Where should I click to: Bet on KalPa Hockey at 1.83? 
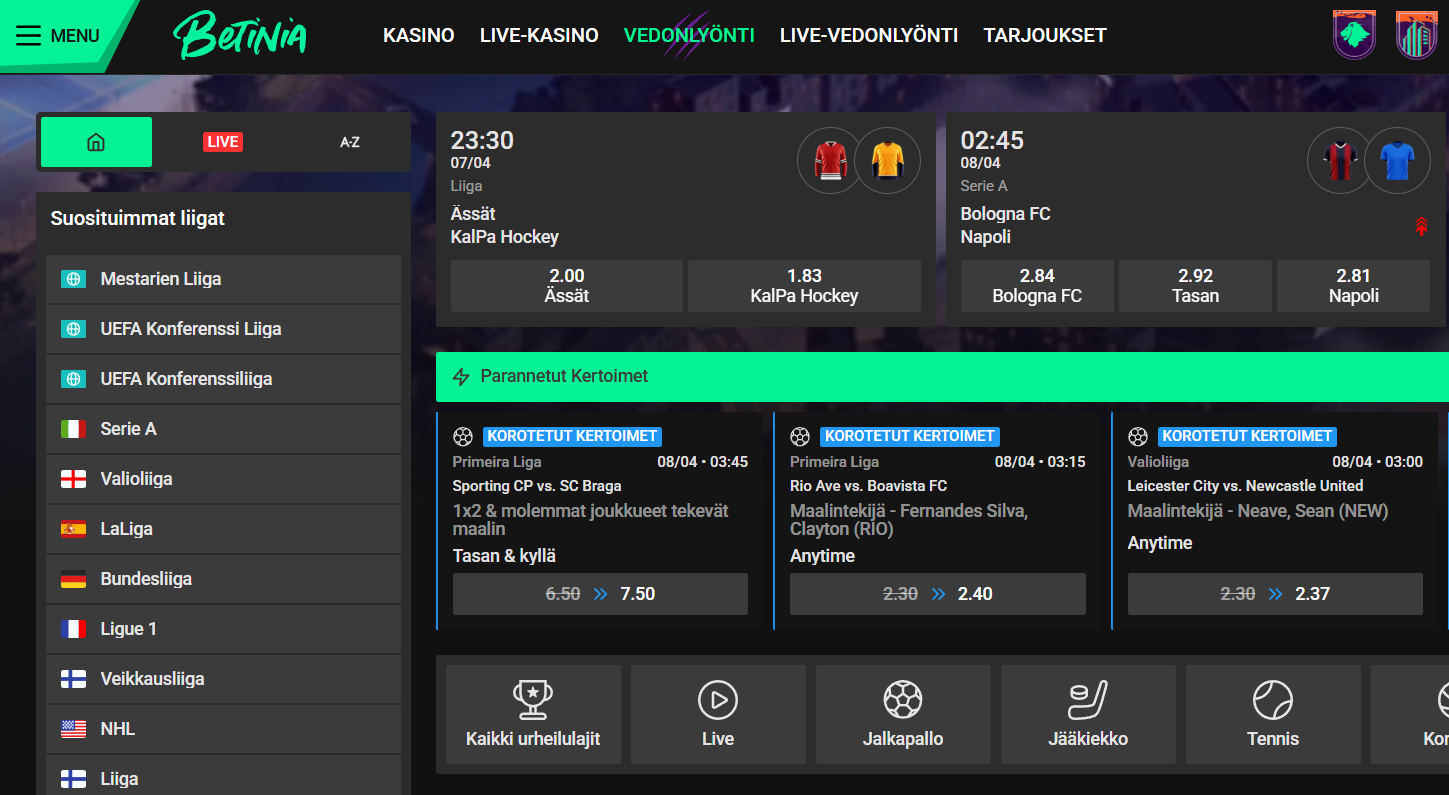(x=804, y=286)
